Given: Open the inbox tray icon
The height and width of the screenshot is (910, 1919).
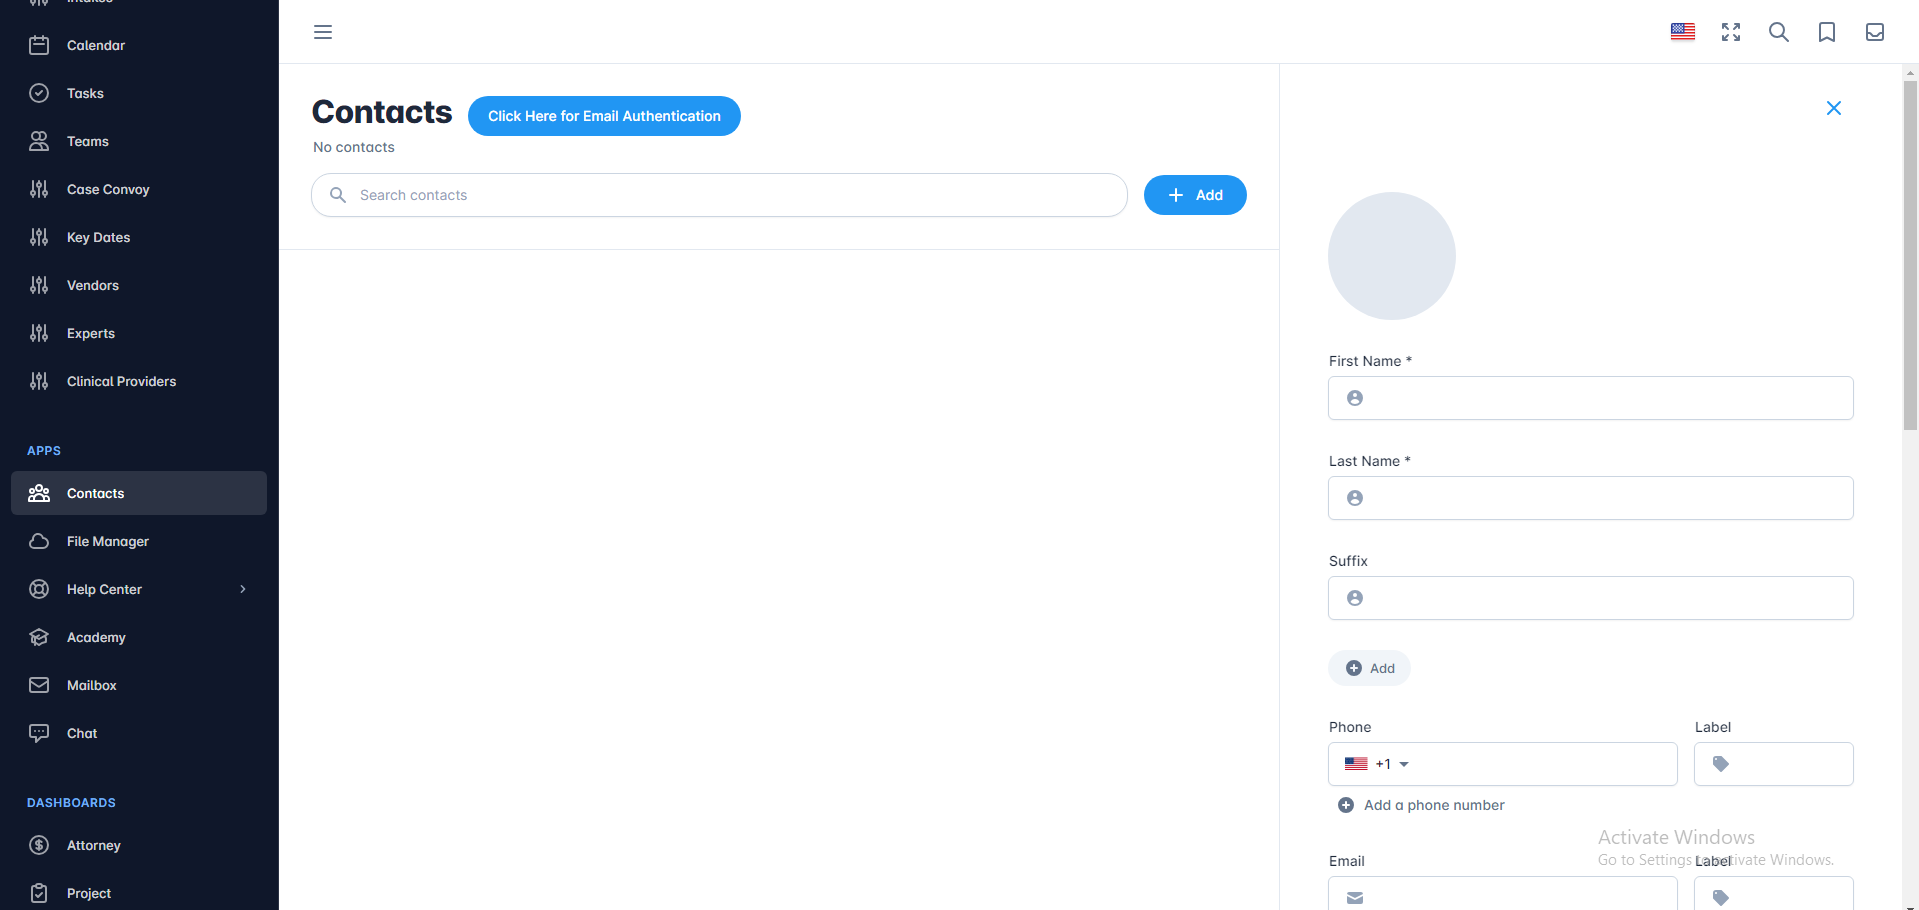Looking at the screenshot, I should pos(1875,32).
